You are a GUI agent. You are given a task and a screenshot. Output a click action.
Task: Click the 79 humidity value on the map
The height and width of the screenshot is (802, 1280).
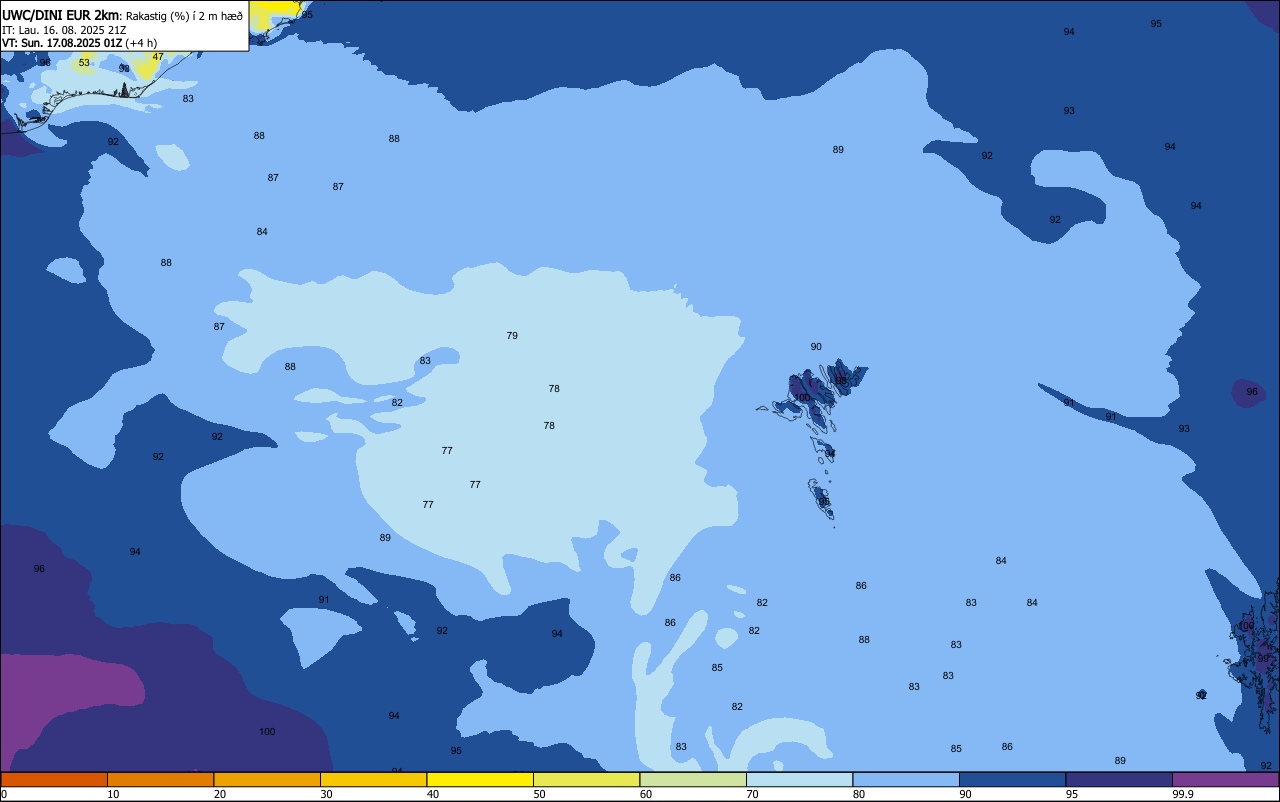(x=512, y=336)
